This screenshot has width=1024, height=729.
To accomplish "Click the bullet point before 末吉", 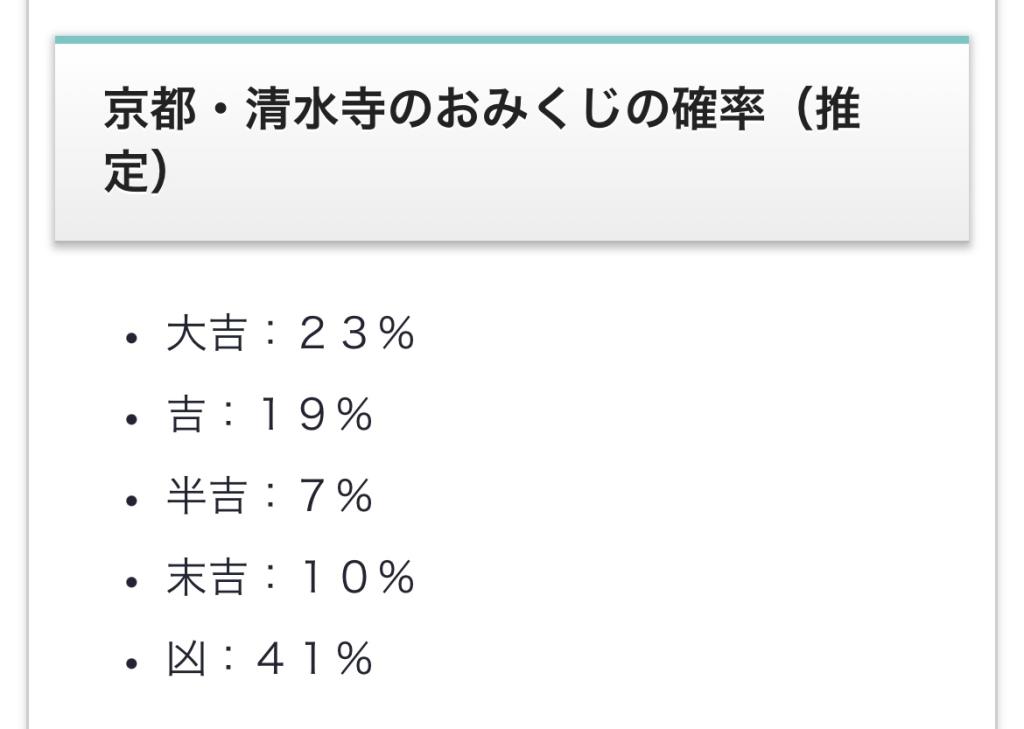I will pyautogui.click(x=132, y=581).
